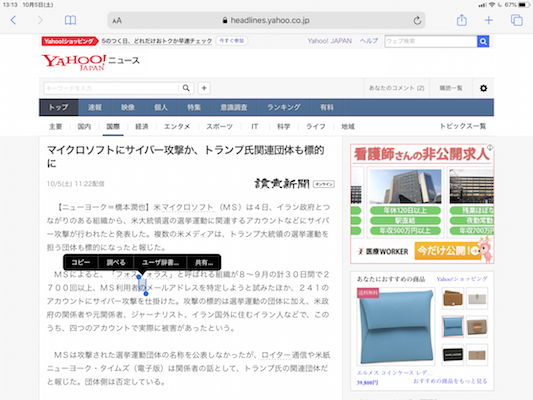
Task: Reload the page with refresh icon
Action: tap(417, 20)
